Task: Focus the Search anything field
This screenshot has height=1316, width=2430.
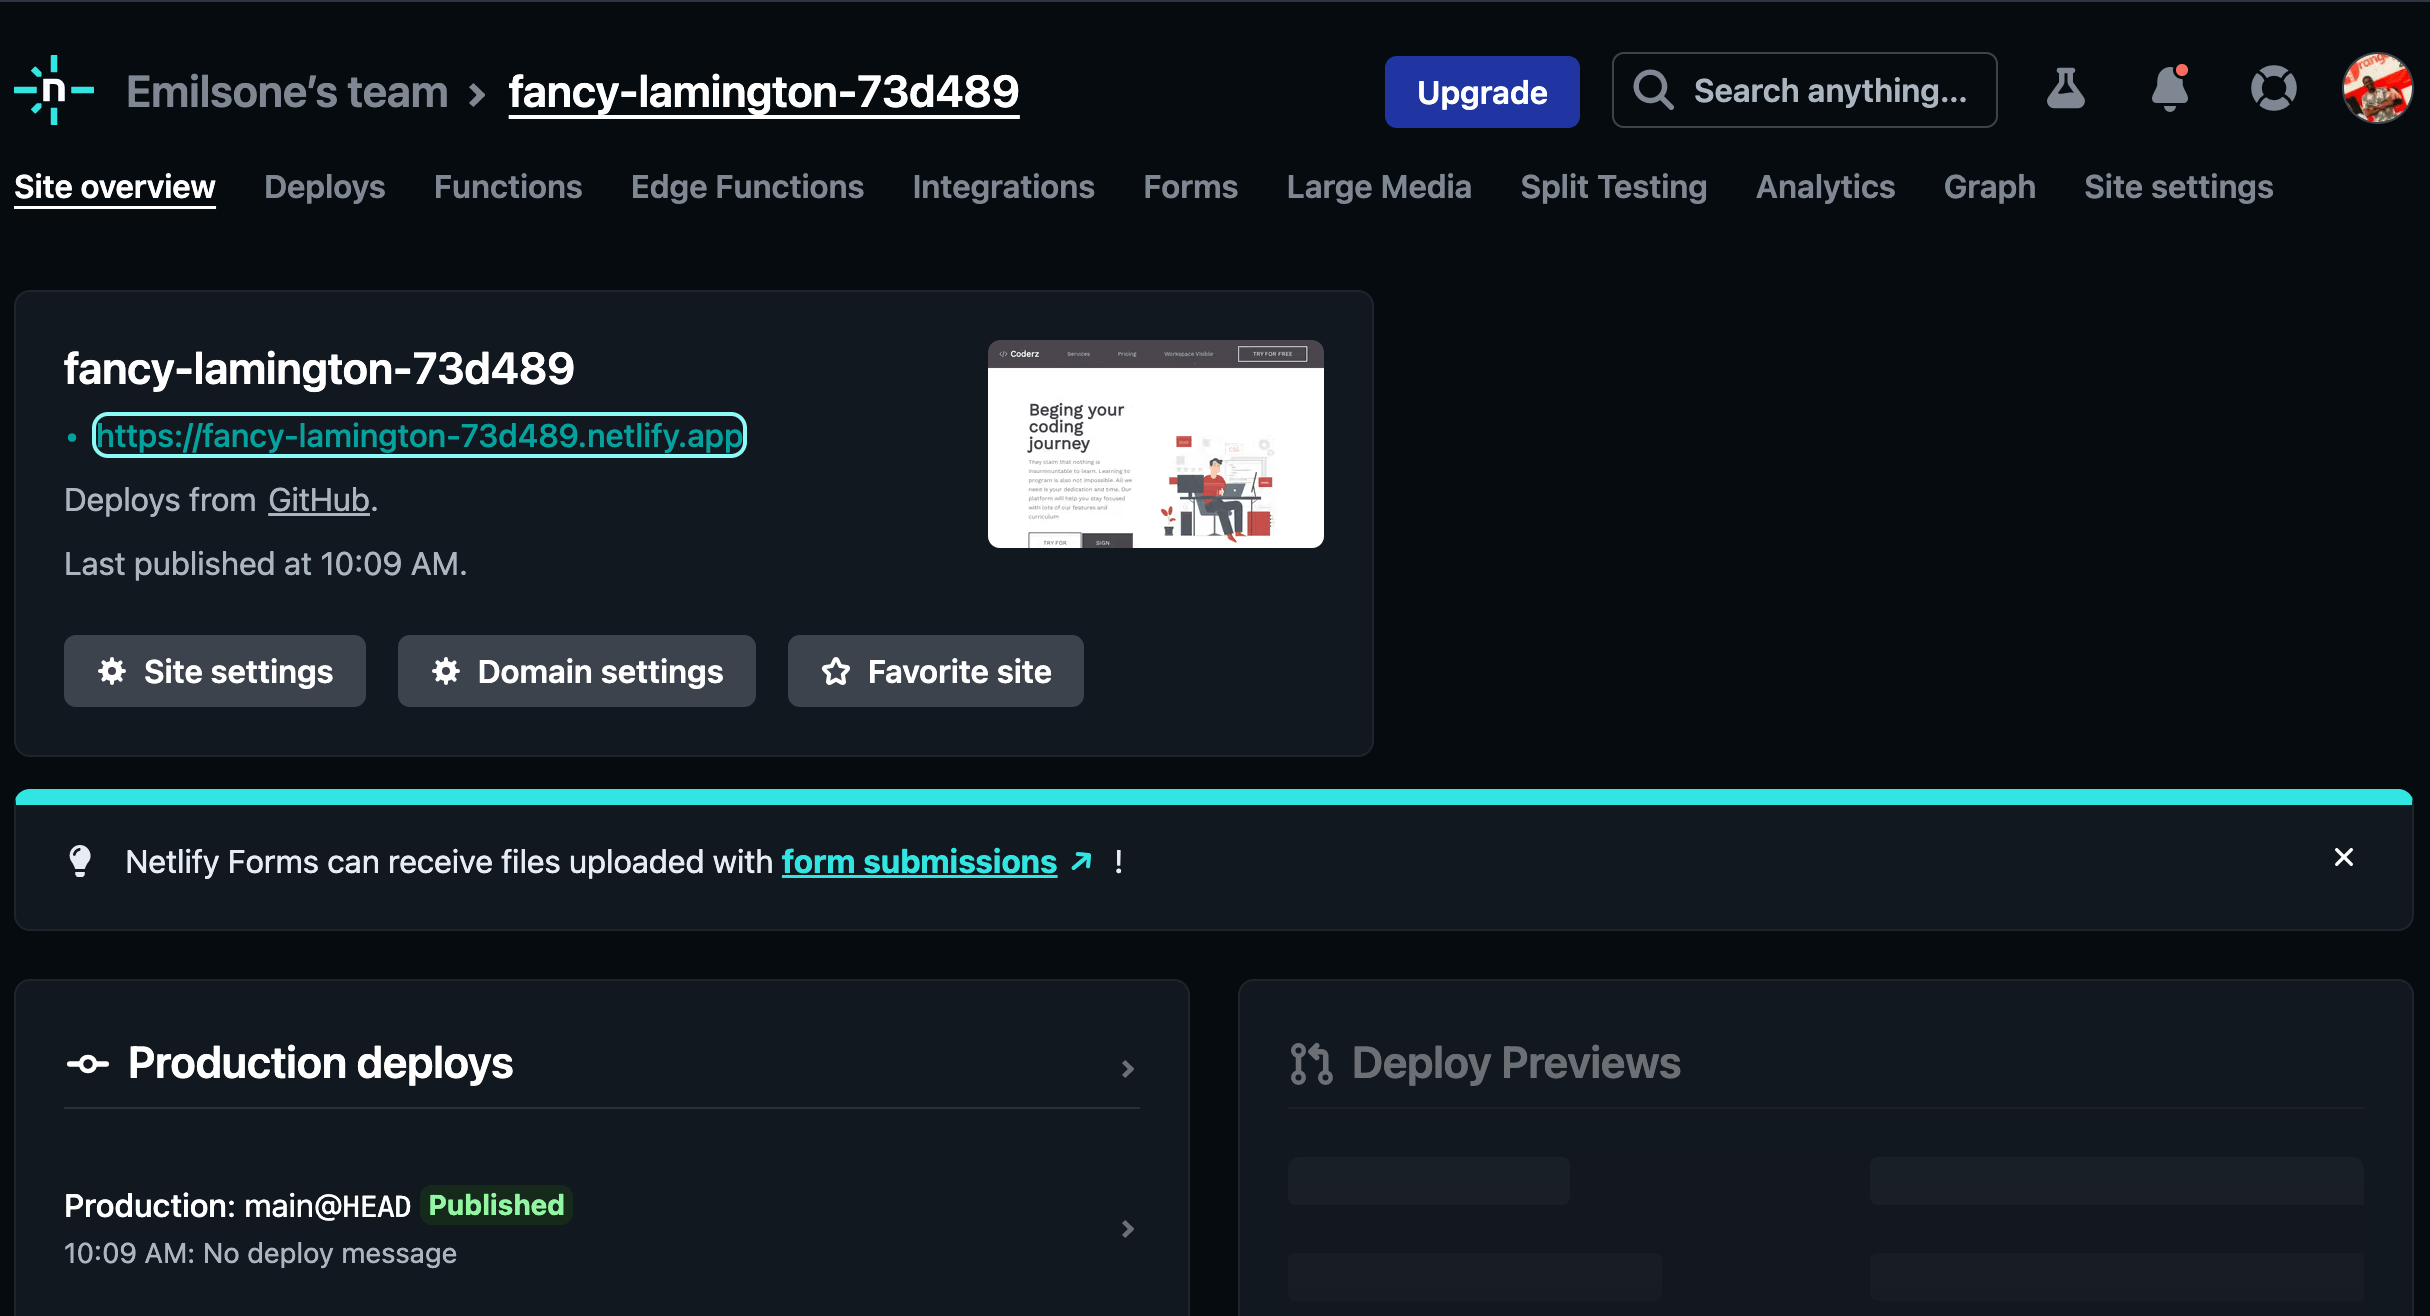Action: coord(1804,91)
